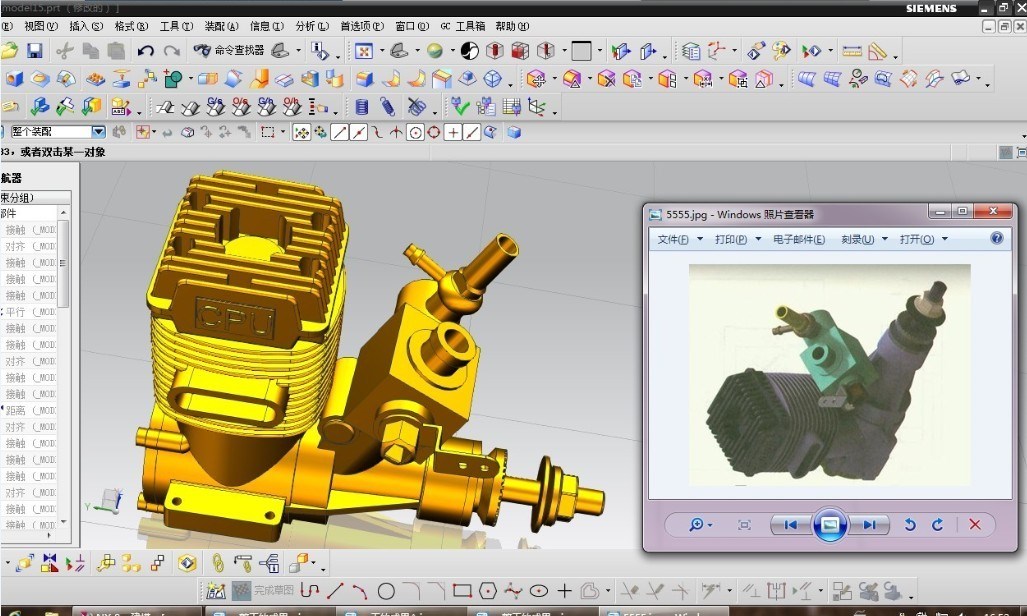Toggle snap to intersection cross-arrow icon

(396, 132)
